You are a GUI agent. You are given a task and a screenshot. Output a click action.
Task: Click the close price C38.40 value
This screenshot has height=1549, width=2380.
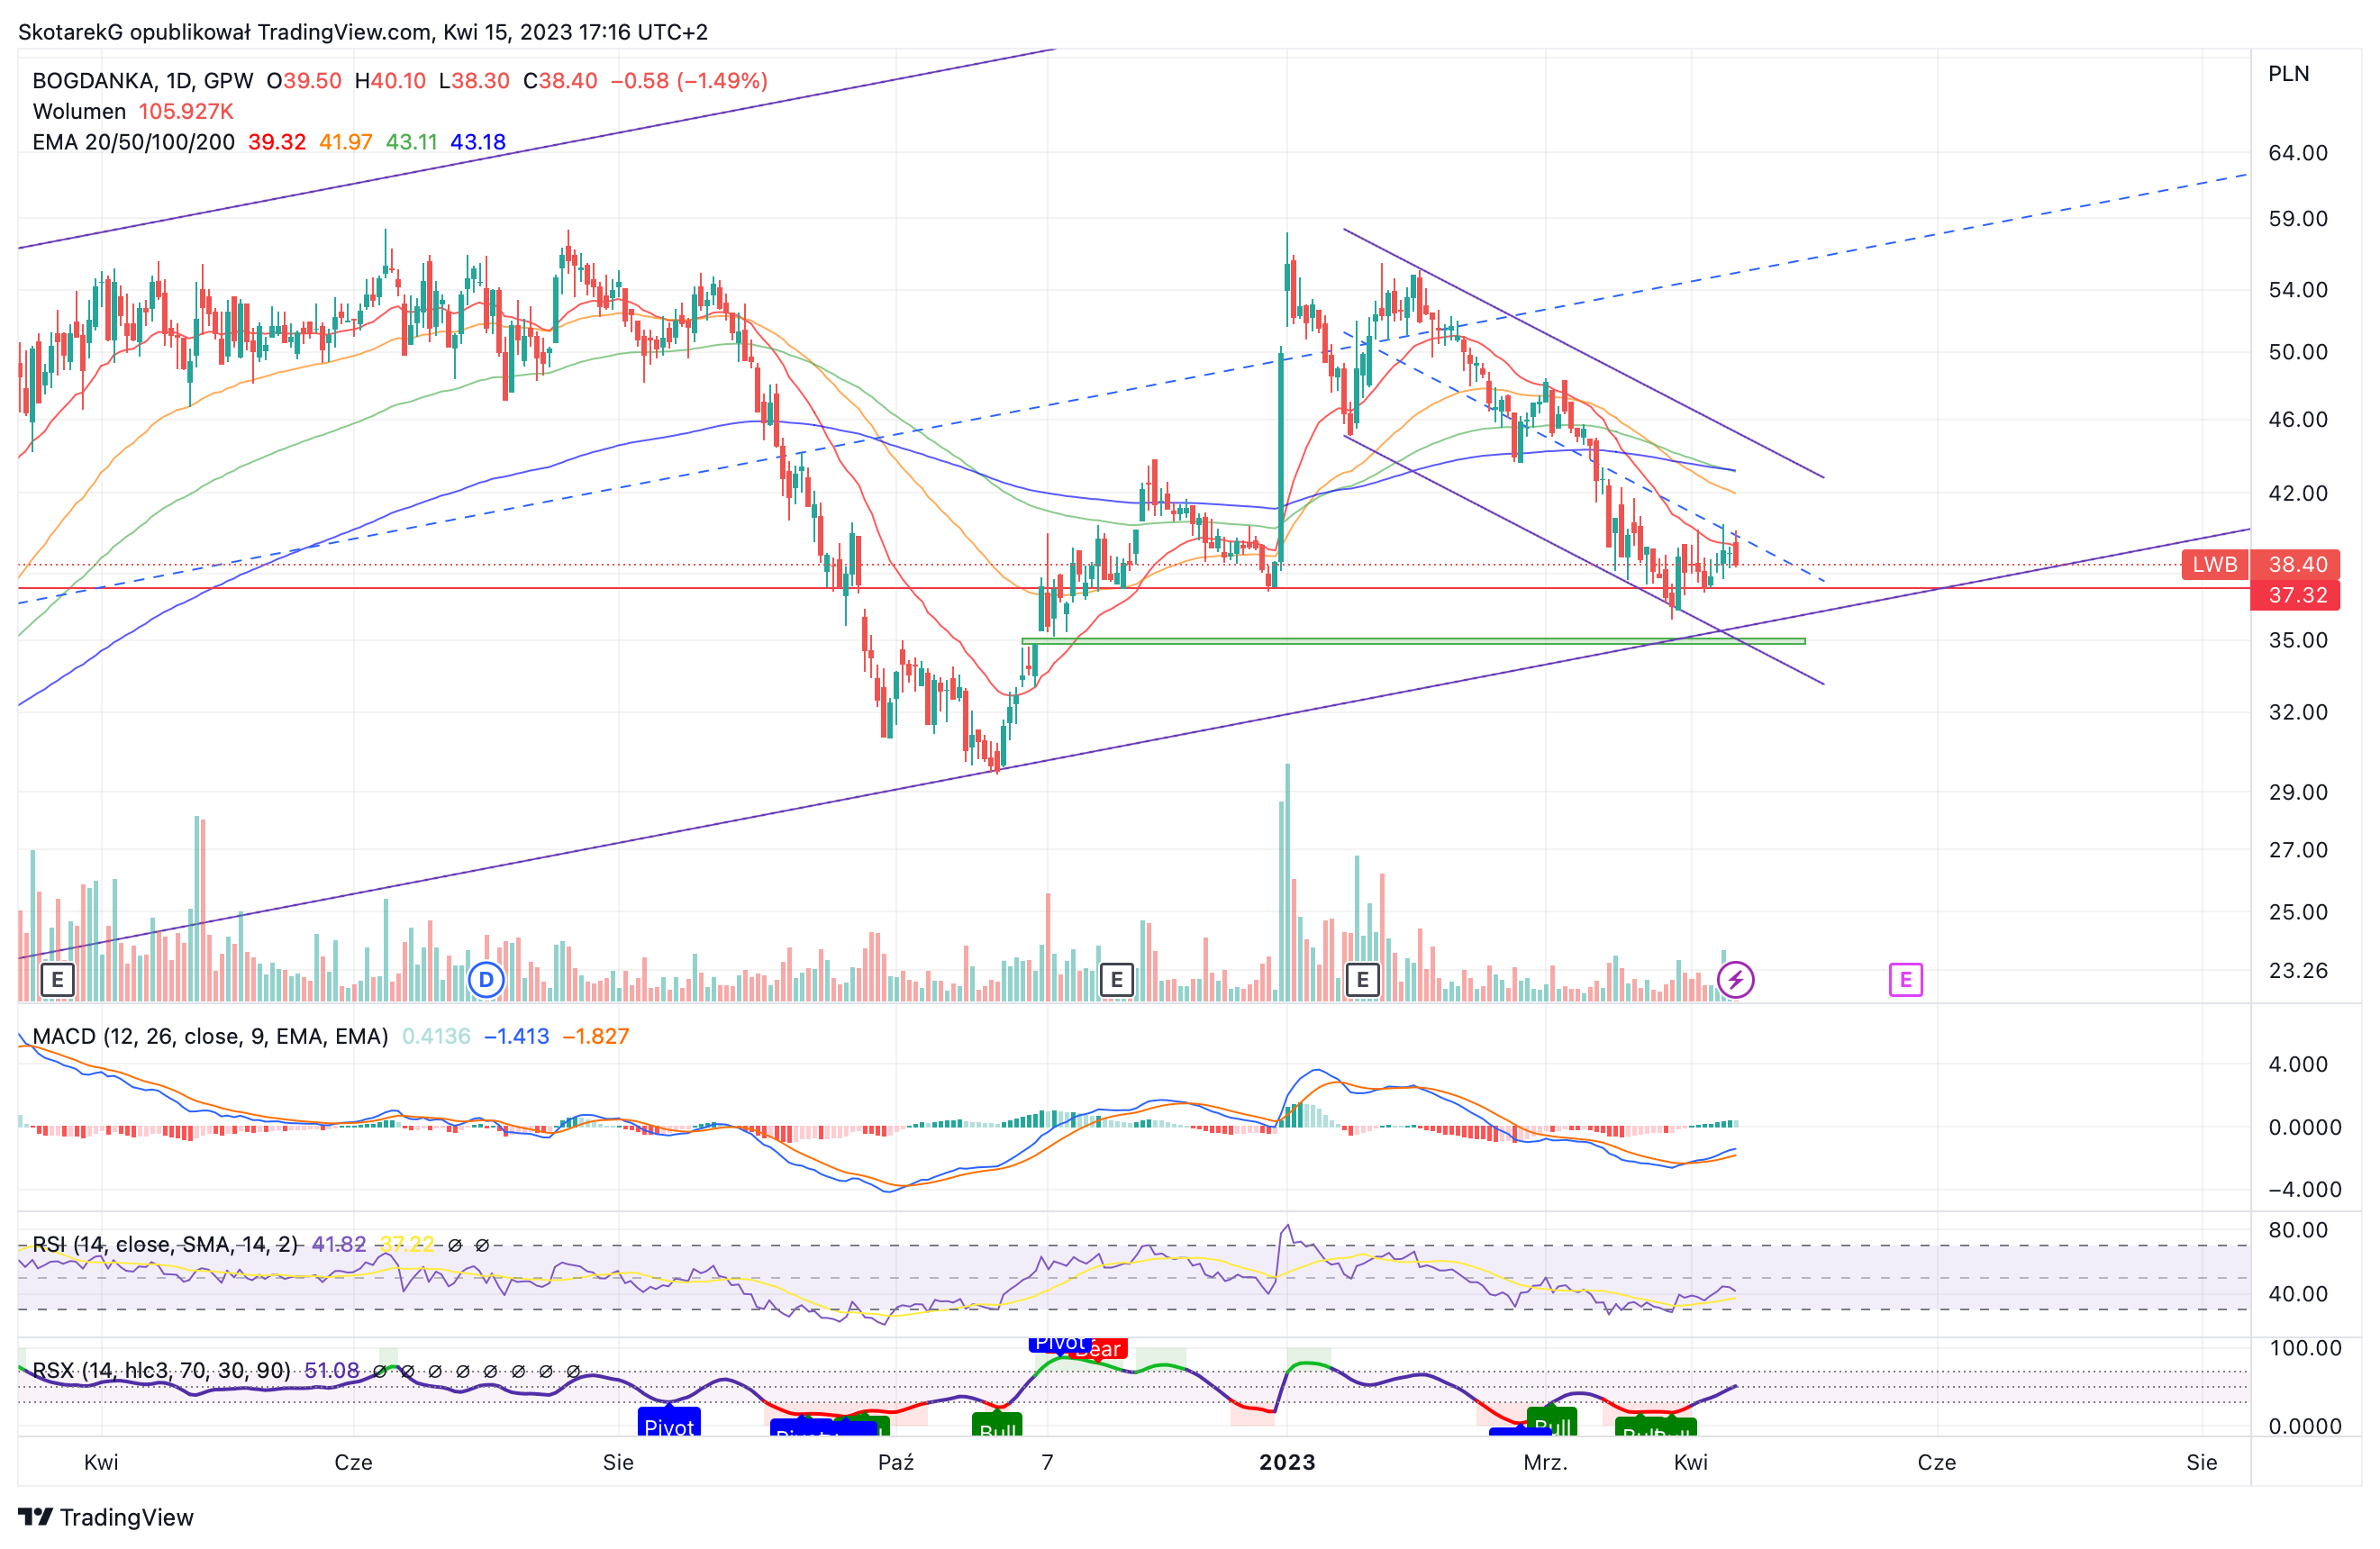coord(560,81)
